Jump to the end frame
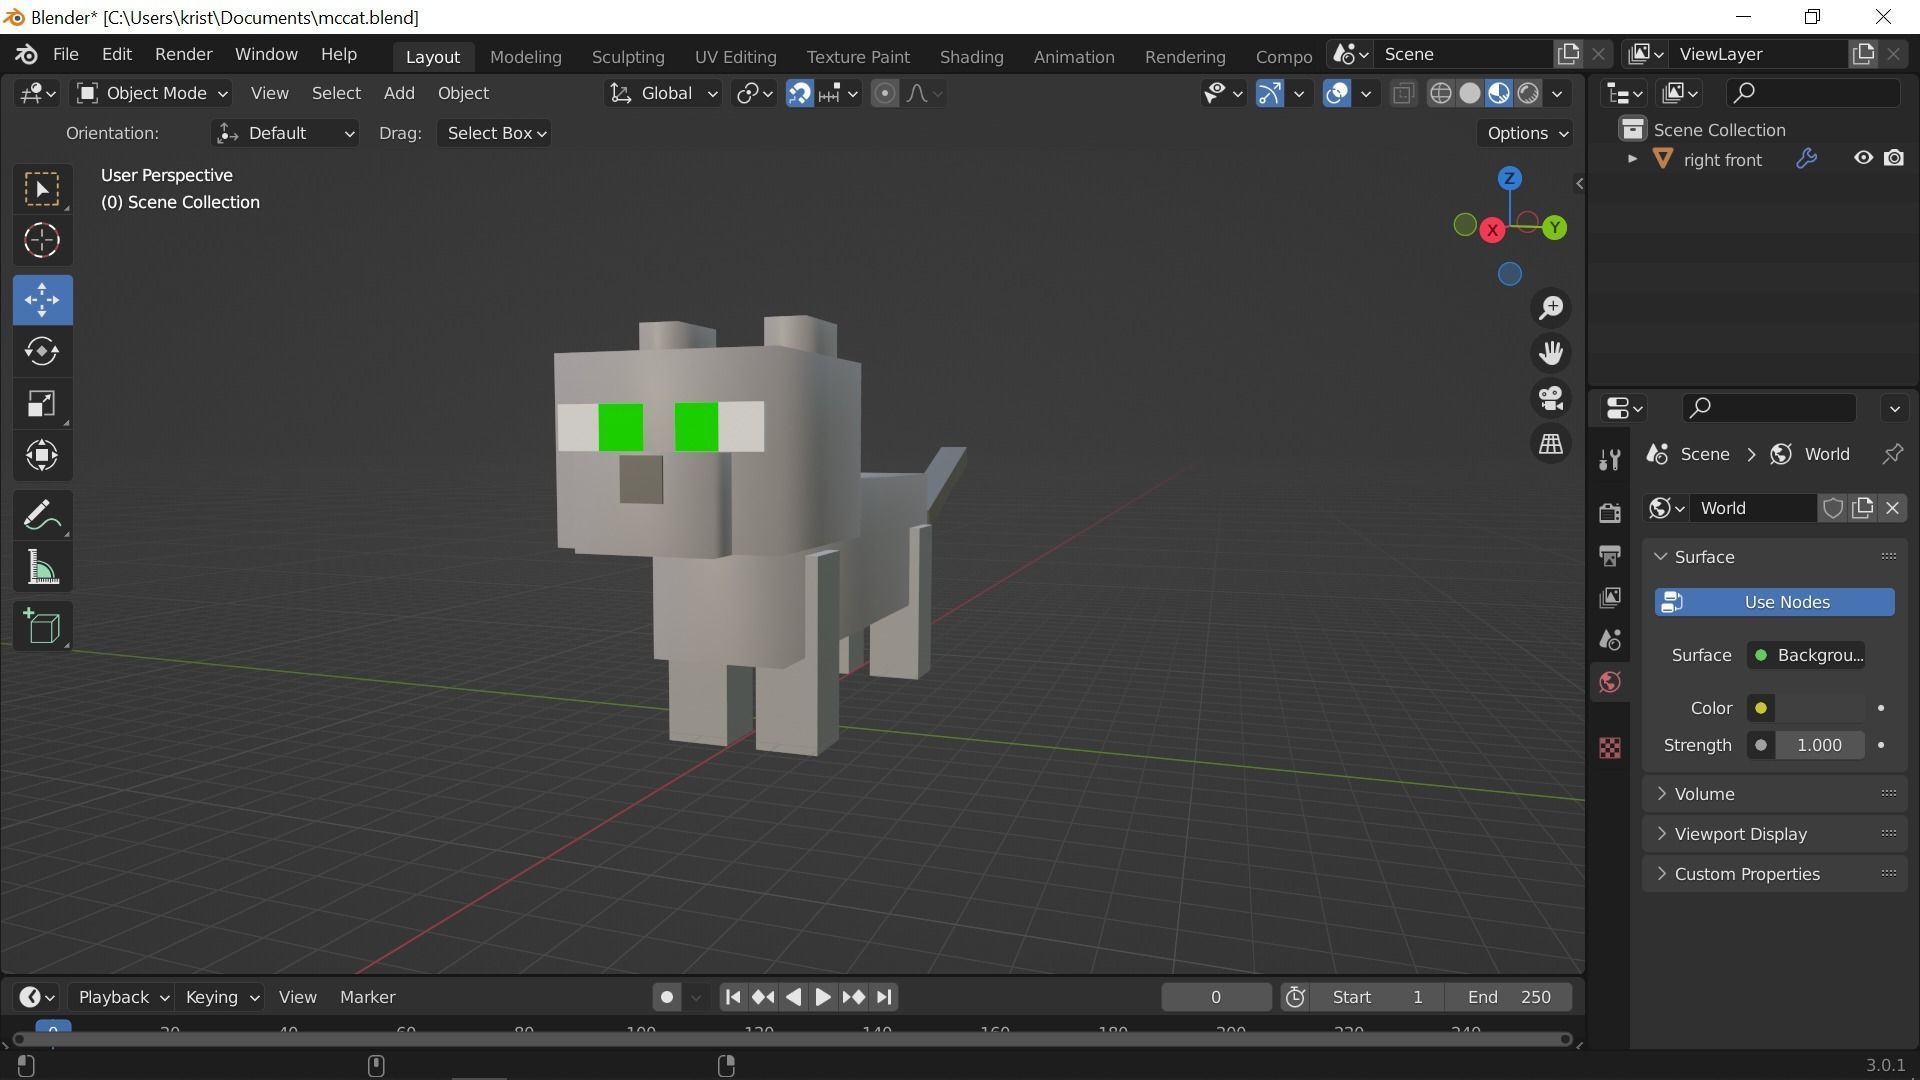The width and height of the screenshot is (1920, 1080). [883, 997]
